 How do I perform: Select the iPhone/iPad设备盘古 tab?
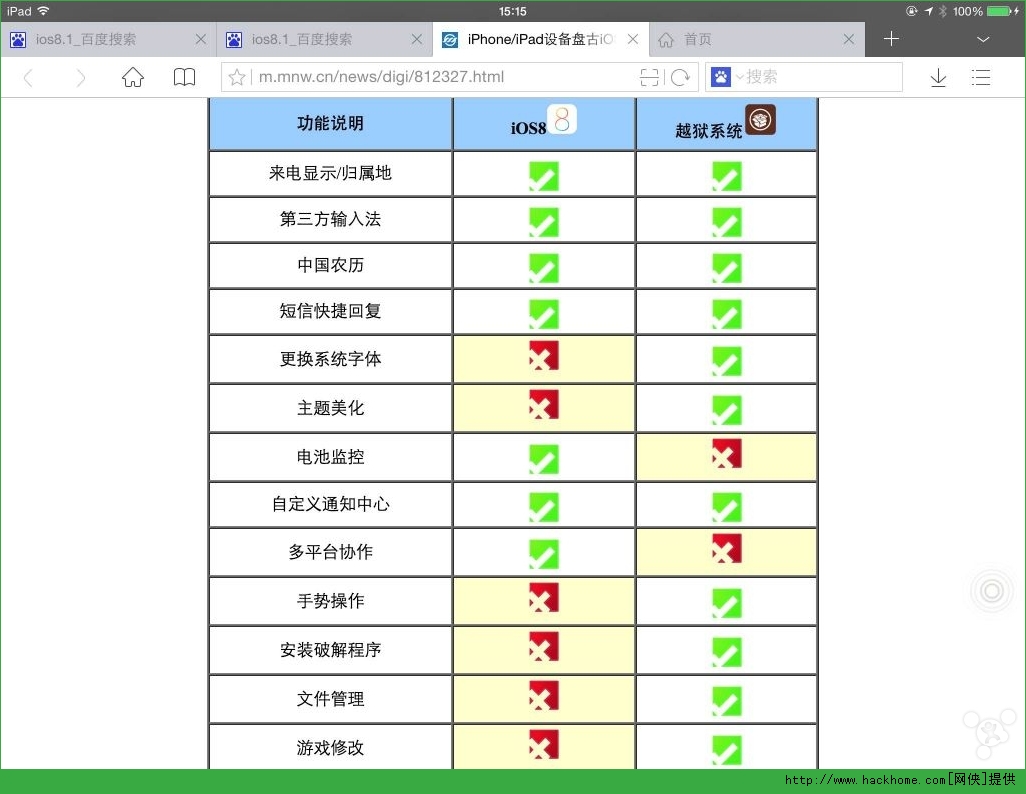click(540, 39)
